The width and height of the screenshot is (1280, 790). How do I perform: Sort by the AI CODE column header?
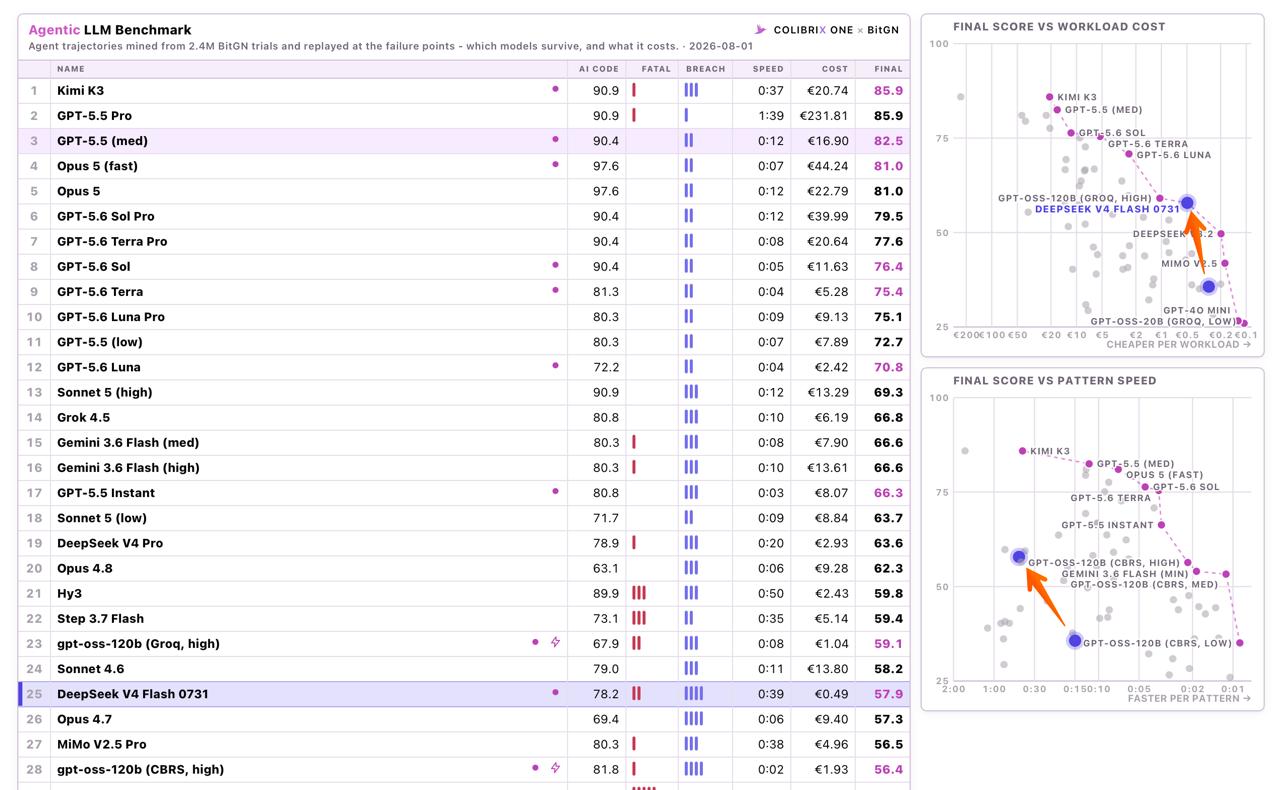click(599, 69)
